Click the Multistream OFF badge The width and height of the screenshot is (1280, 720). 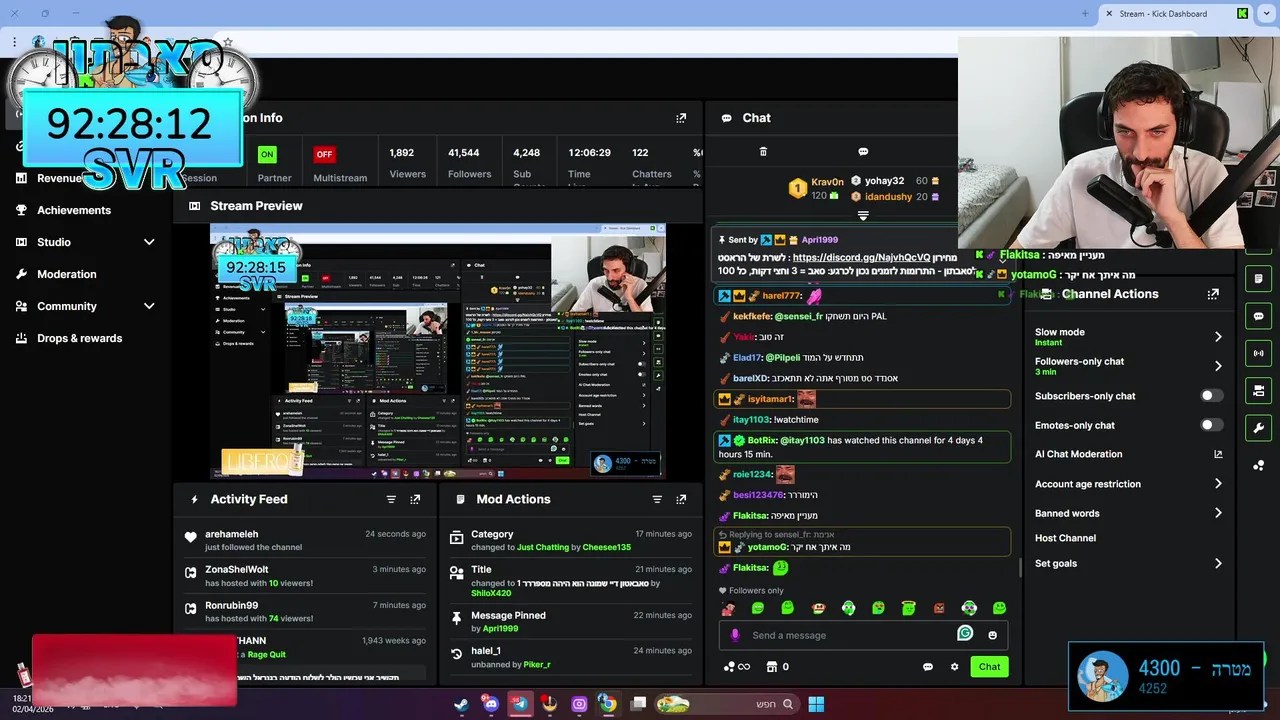[x=324, y=154]
